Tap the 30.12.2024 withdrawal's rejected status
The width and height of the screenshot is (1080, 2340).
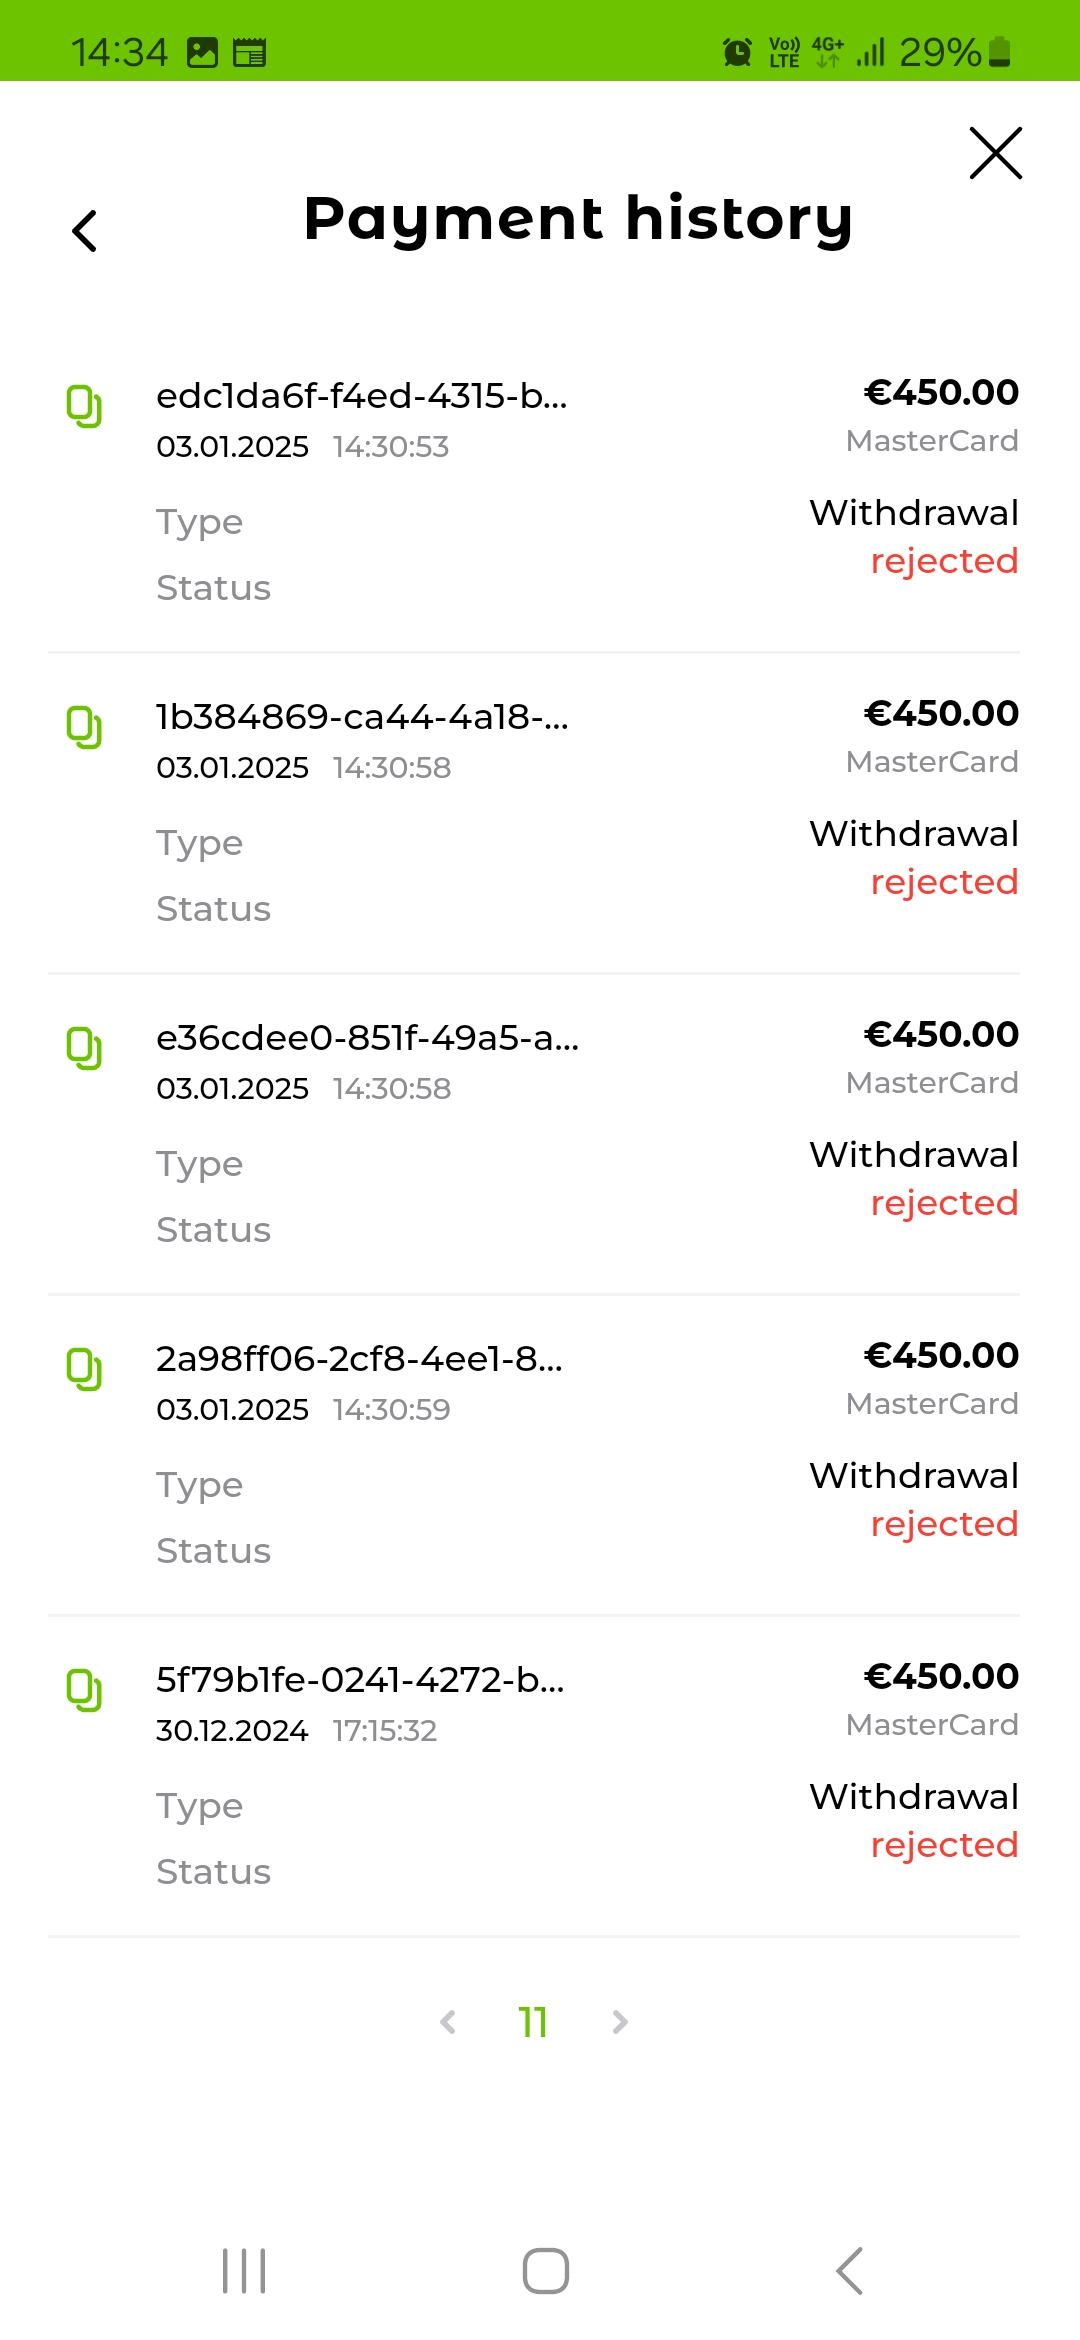pyautogui.click(x=944, y=1845)
